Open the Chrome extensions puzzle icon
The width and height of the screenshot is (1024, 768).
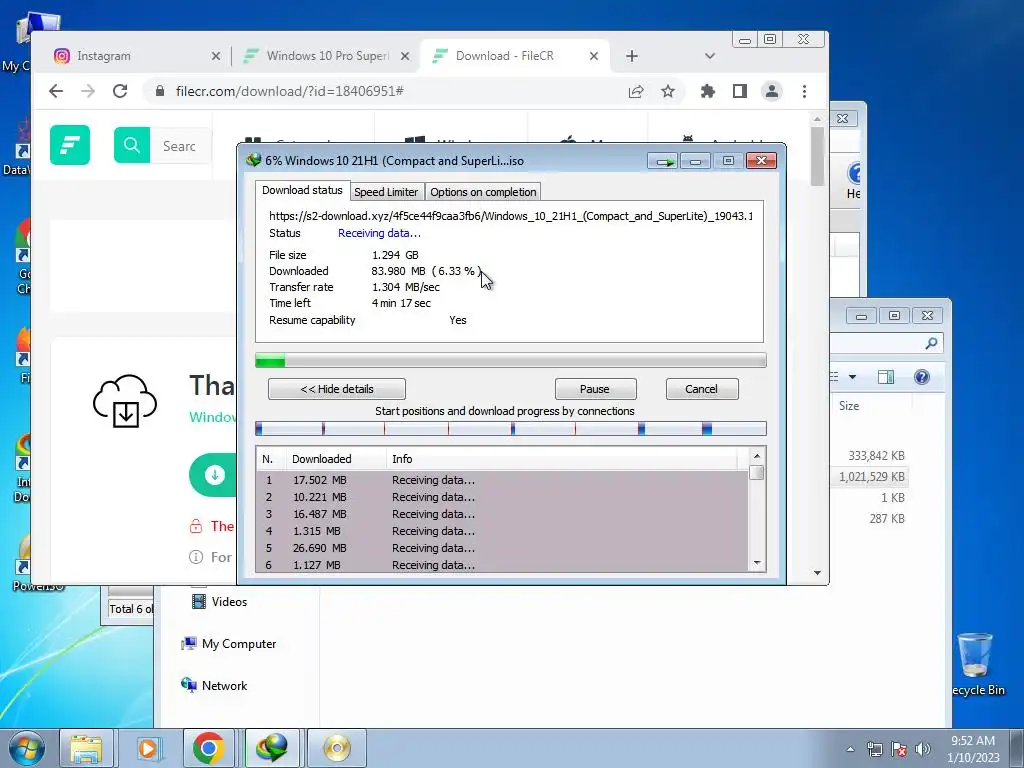pyautogui.click(x=707, y=91)
